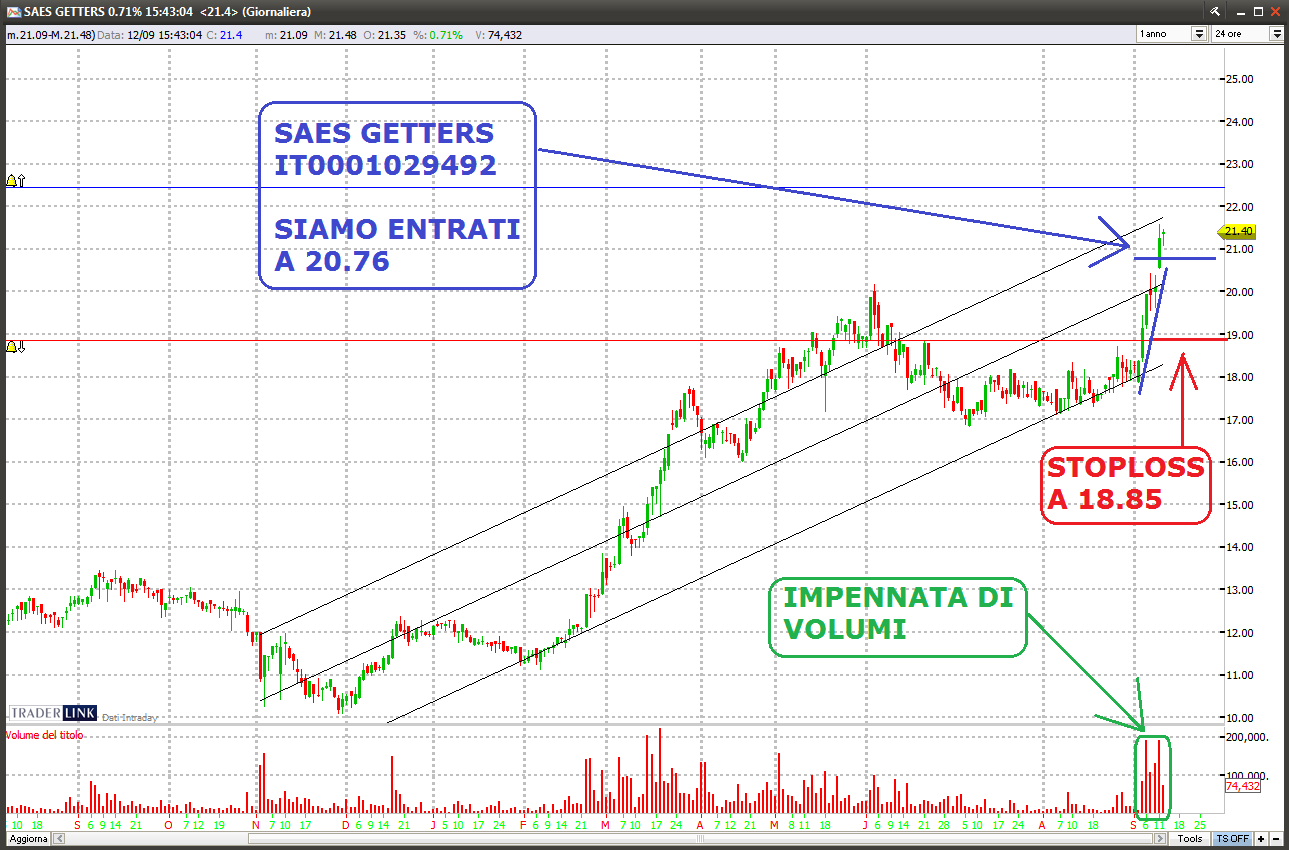Close the chart window
Image resolution: width=1289 pixels, height=850 pixels.
(x=1276, y=11)
